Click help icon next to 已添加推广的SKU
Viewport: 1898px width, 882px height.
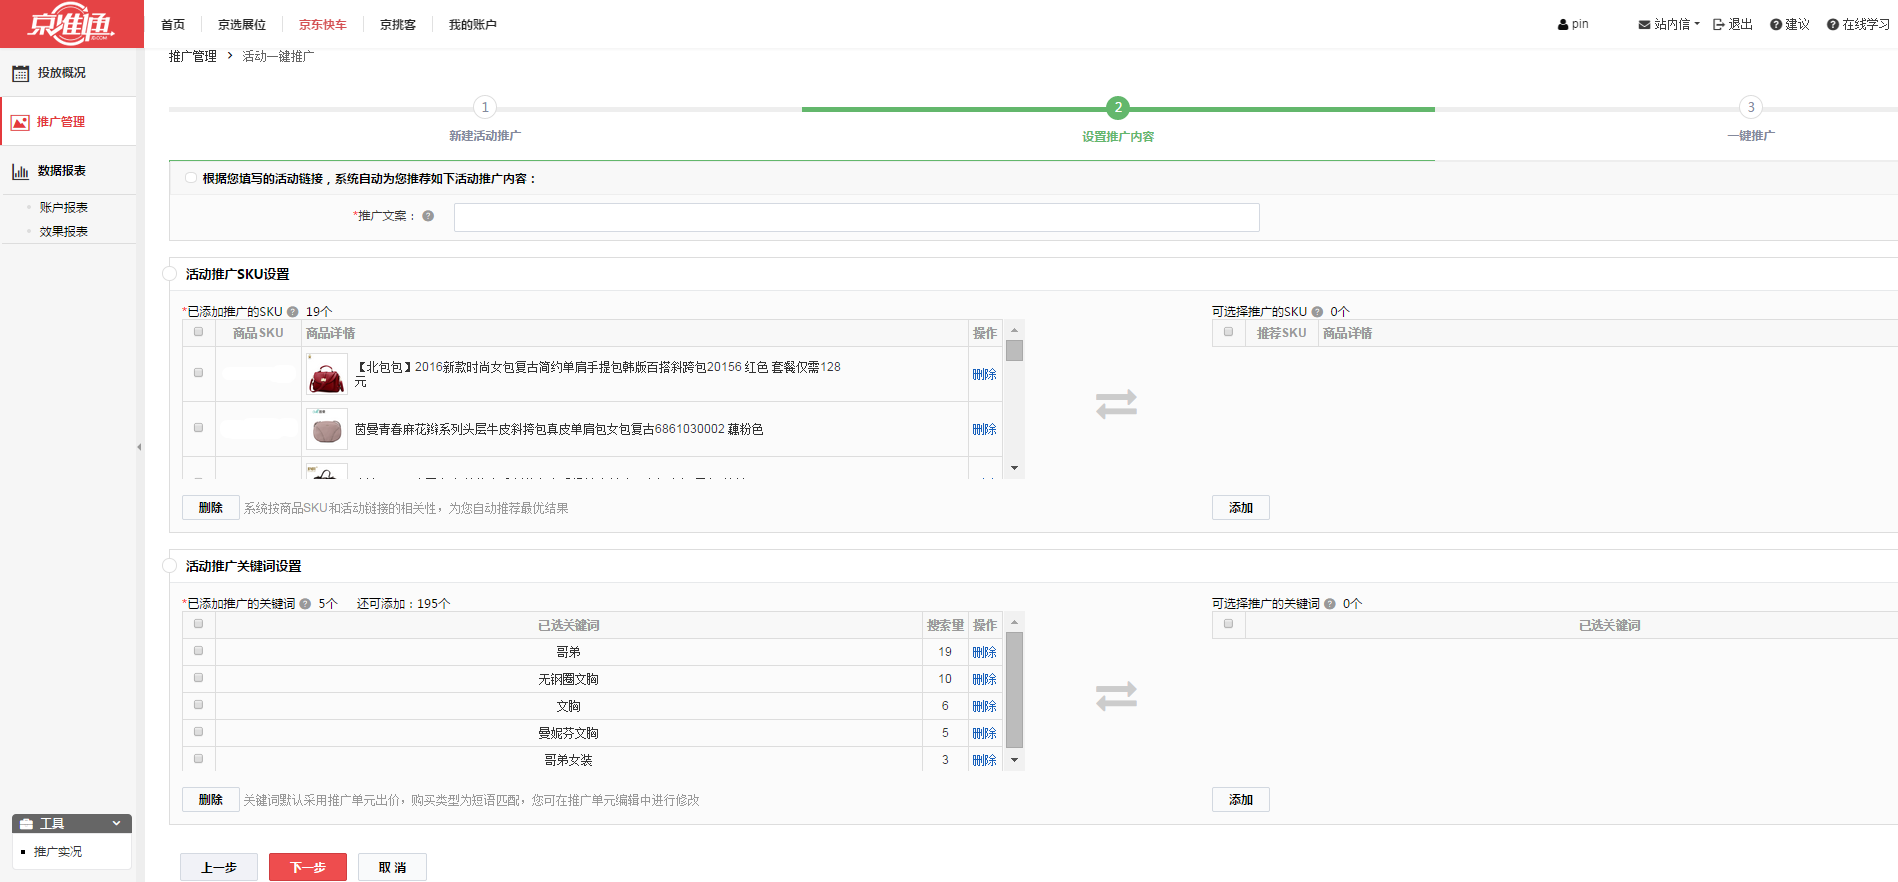tap(293, 312)
